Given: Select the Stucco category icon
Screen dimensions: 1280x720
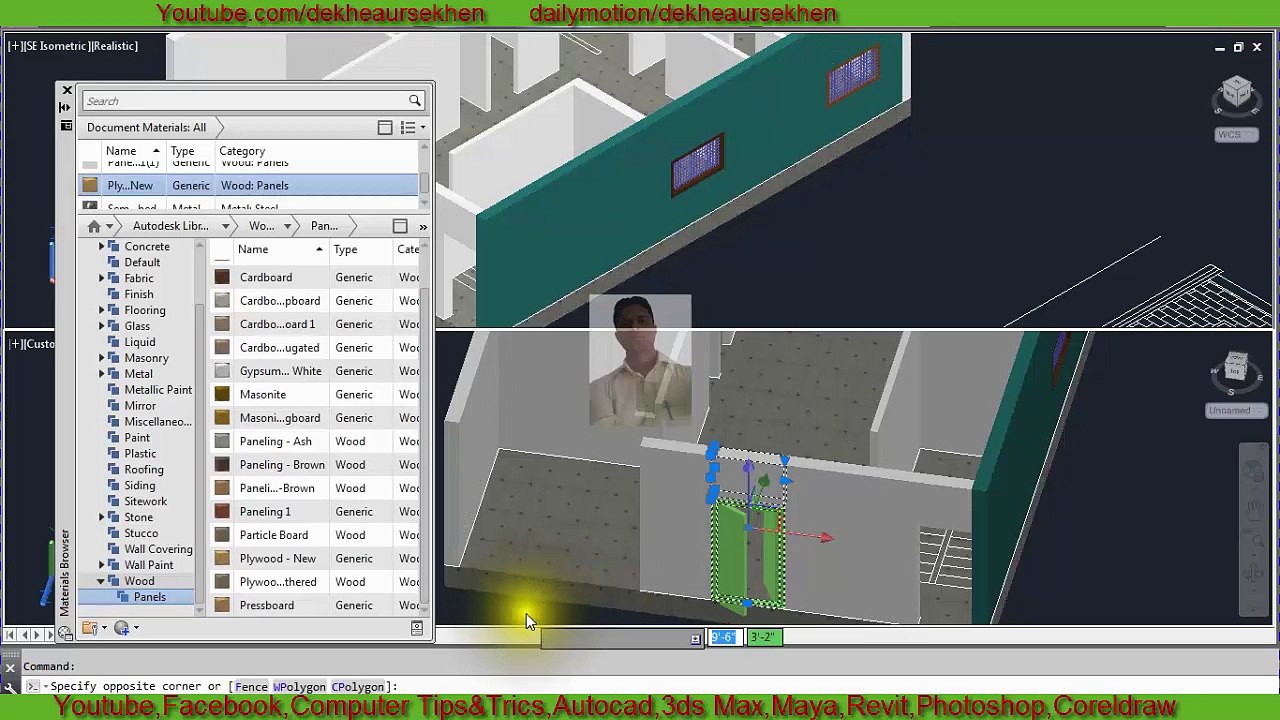Looking at the screenshot, I should coord(114,533).
